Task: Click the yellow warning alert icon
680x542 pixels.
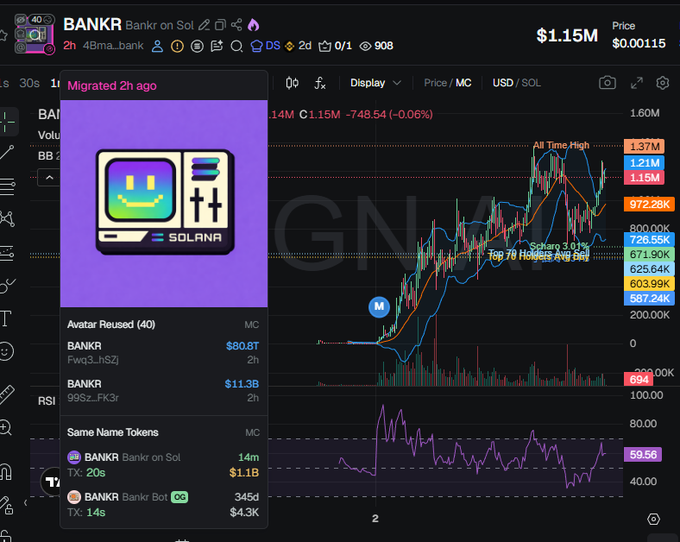Action: click(x=177, y=46)
